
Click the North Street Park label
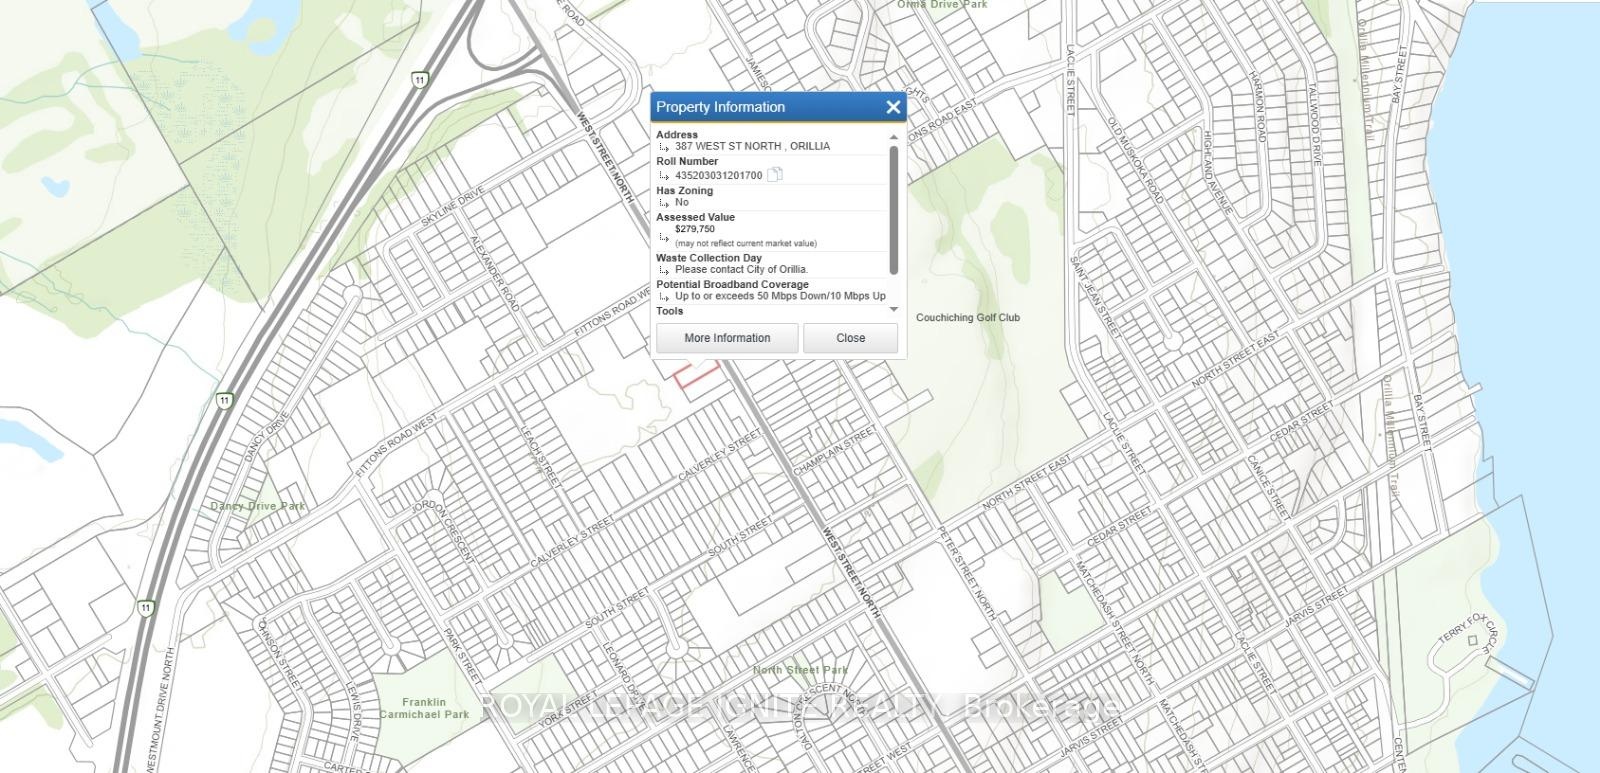800,670
